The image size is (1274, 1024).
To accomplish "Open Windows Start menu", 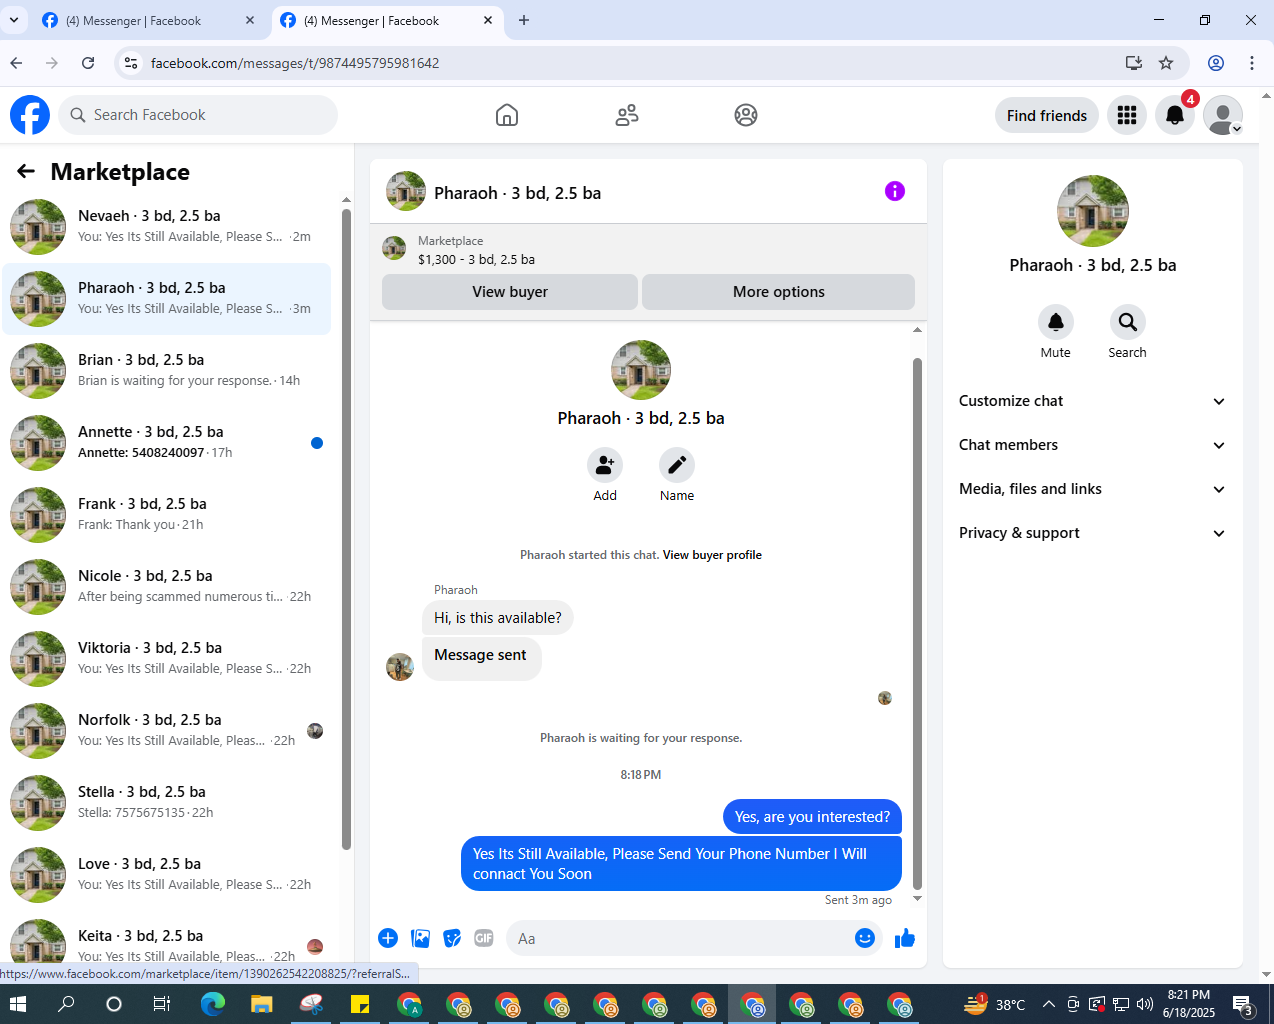I will click(x=18, y=1004).
